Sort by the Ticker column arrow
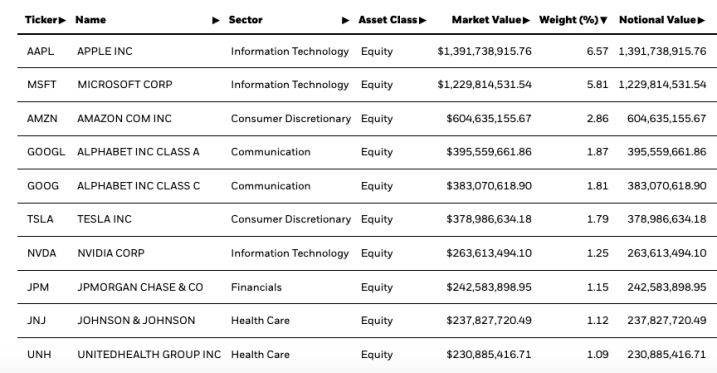This screenshot has width=717, height=373. pyautogui.click(x=63, y=20)
